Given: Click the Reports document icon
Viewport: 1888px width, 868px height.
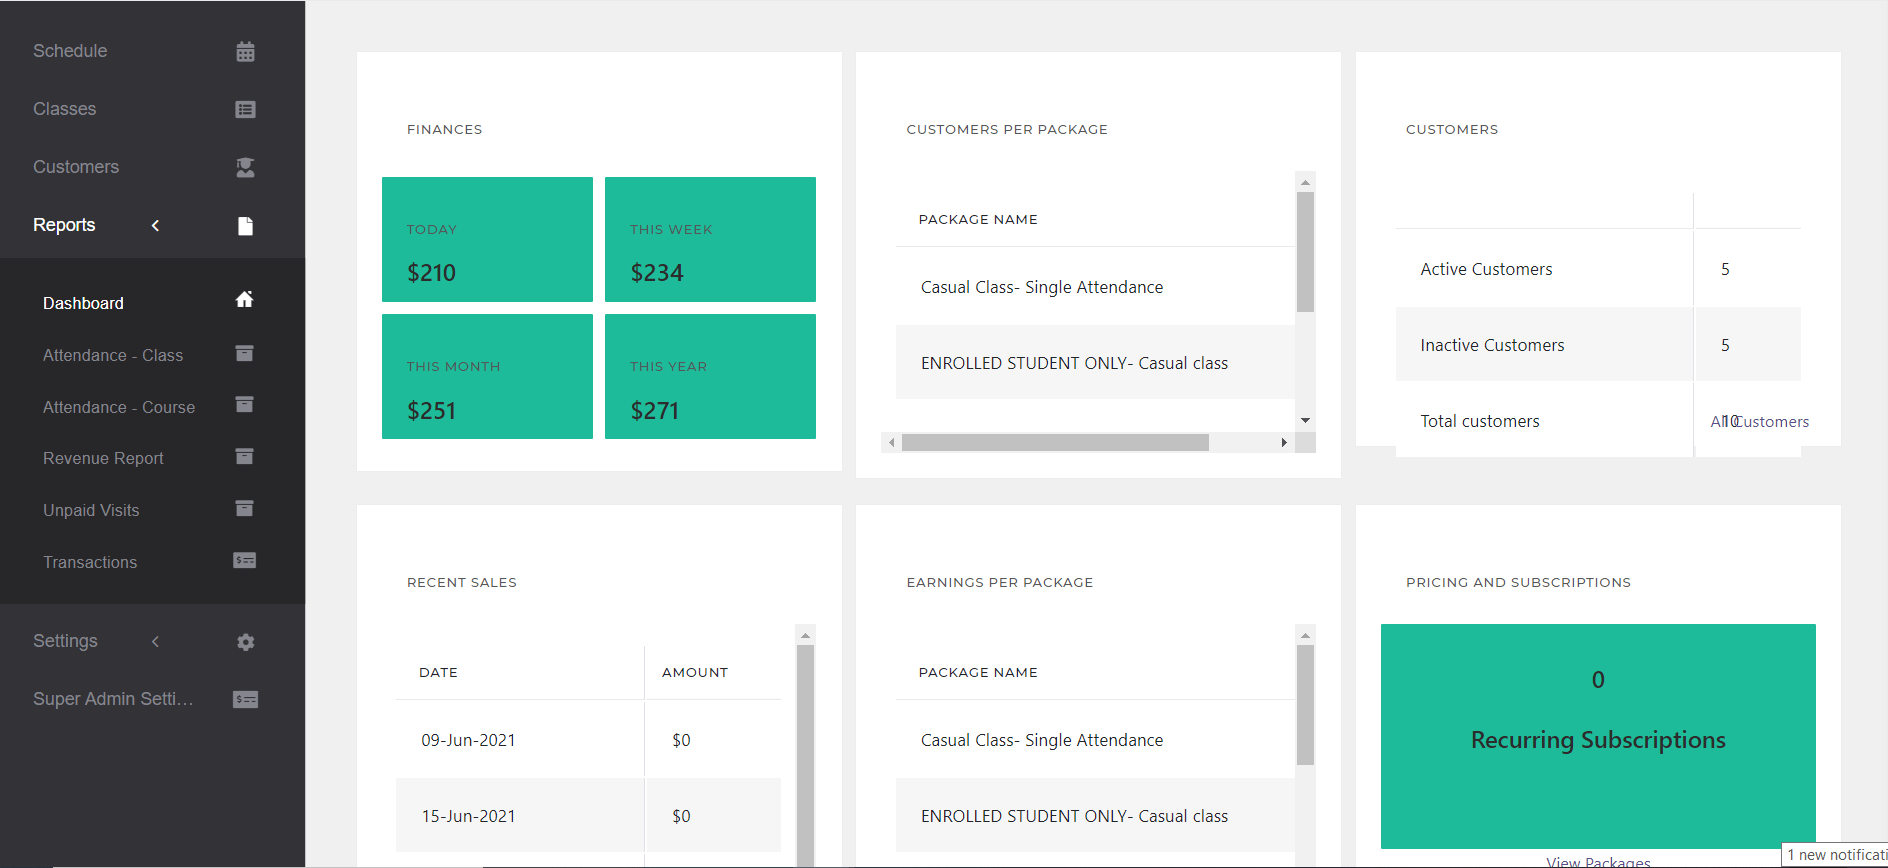Looking at the screenshot, I should (245, 225).
